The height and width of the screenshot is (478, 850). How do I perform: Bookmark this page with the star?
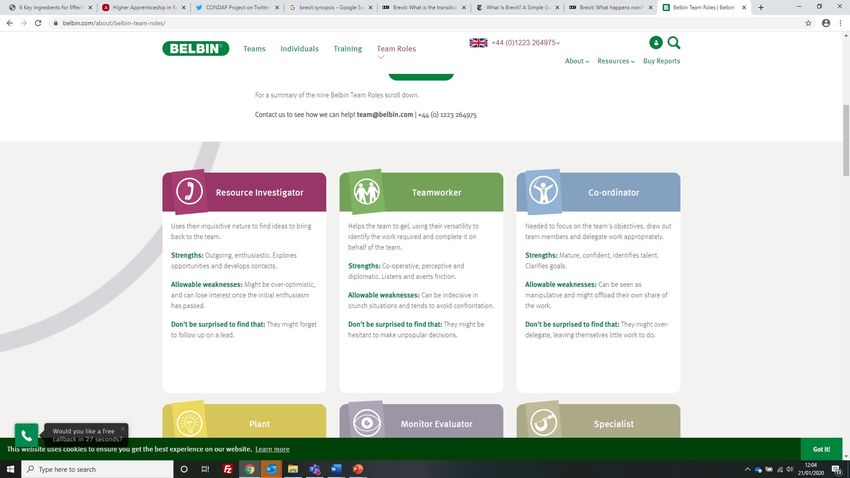pos(808,23)
